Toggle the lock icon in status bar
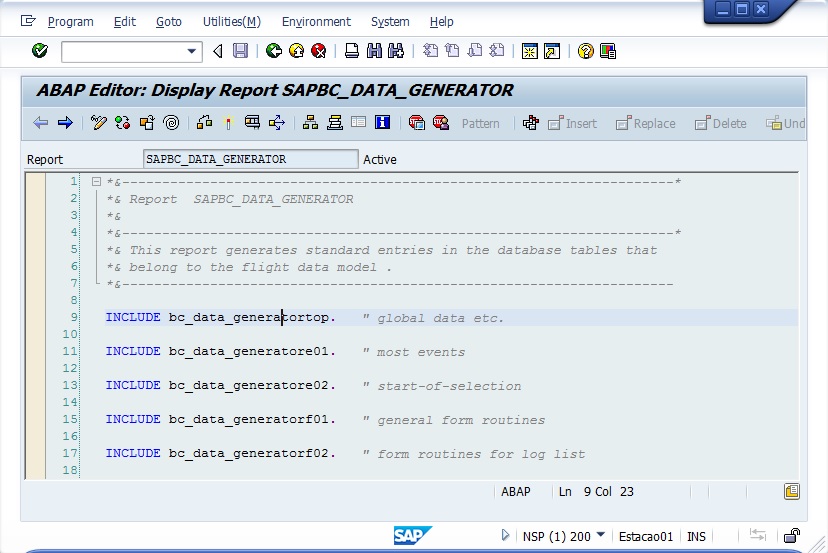Image resolution: width=828 pixels, height=553 pixels. point(791,536)
